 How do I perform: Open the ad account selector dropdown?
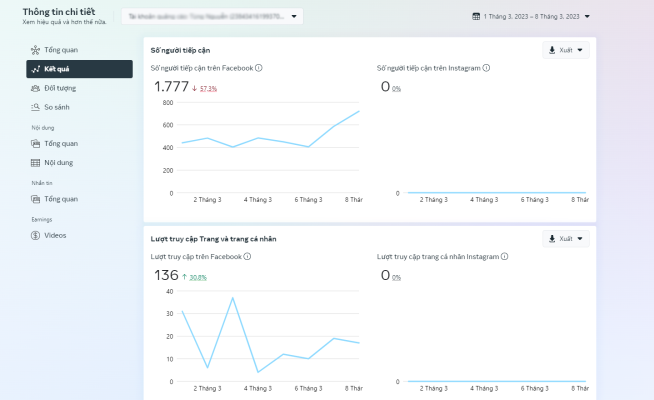coord(211,16)
